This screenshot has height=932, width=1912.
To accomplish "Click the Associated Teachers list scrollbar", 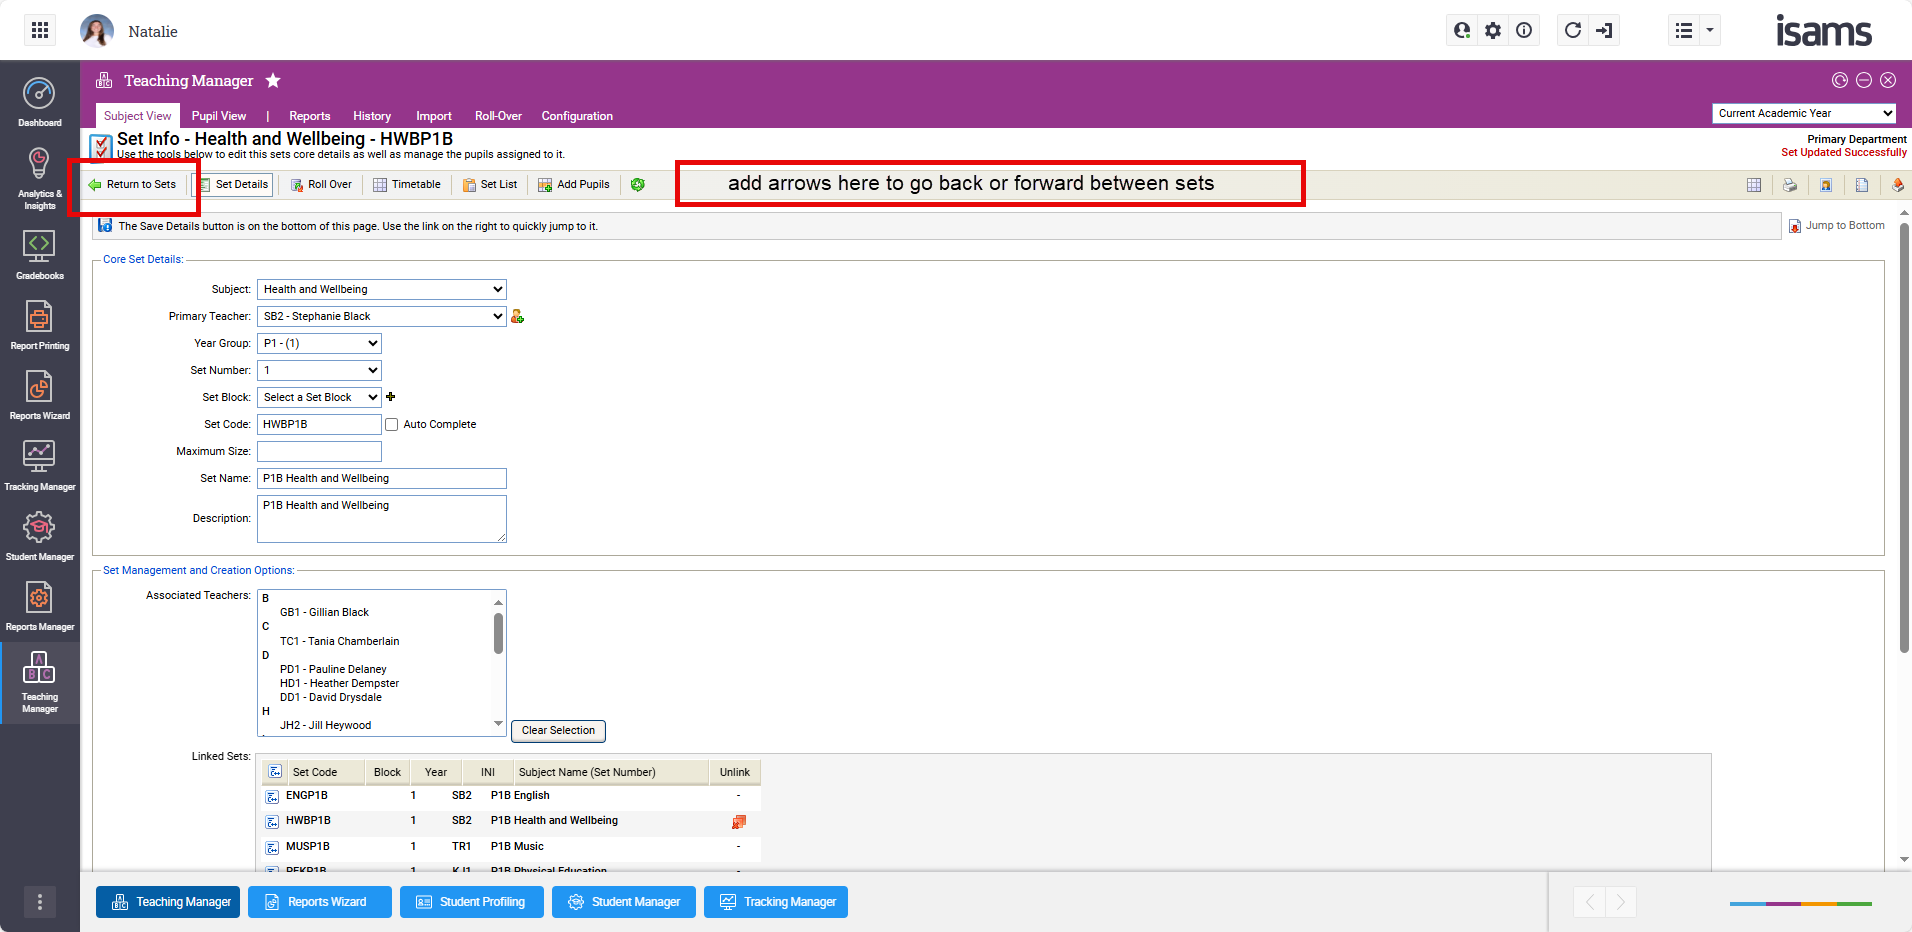I will tap(498, 634).
